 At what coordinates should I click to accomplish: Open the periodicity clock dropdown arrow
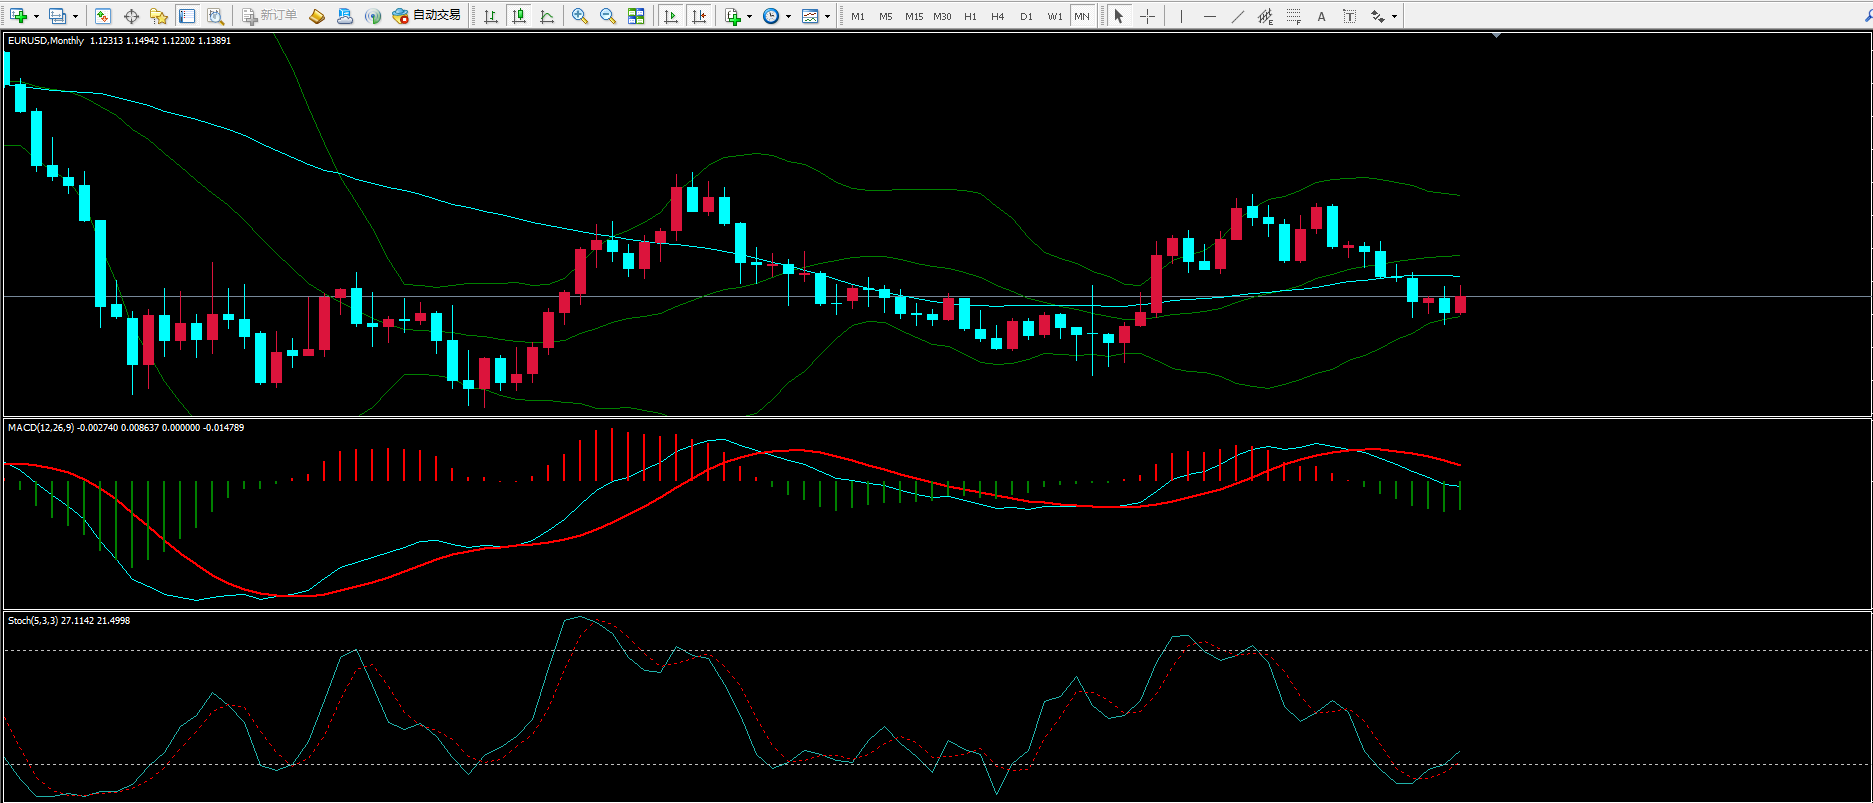788,16
